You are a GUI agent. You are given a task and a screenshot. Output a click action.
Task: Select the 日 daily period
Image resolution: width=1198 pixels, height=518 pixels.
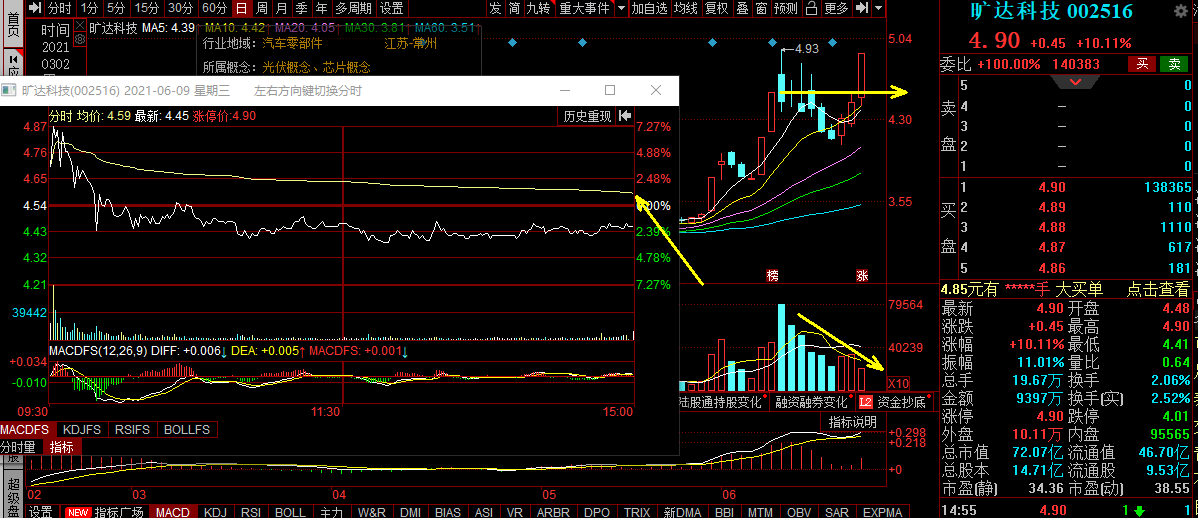241,8
